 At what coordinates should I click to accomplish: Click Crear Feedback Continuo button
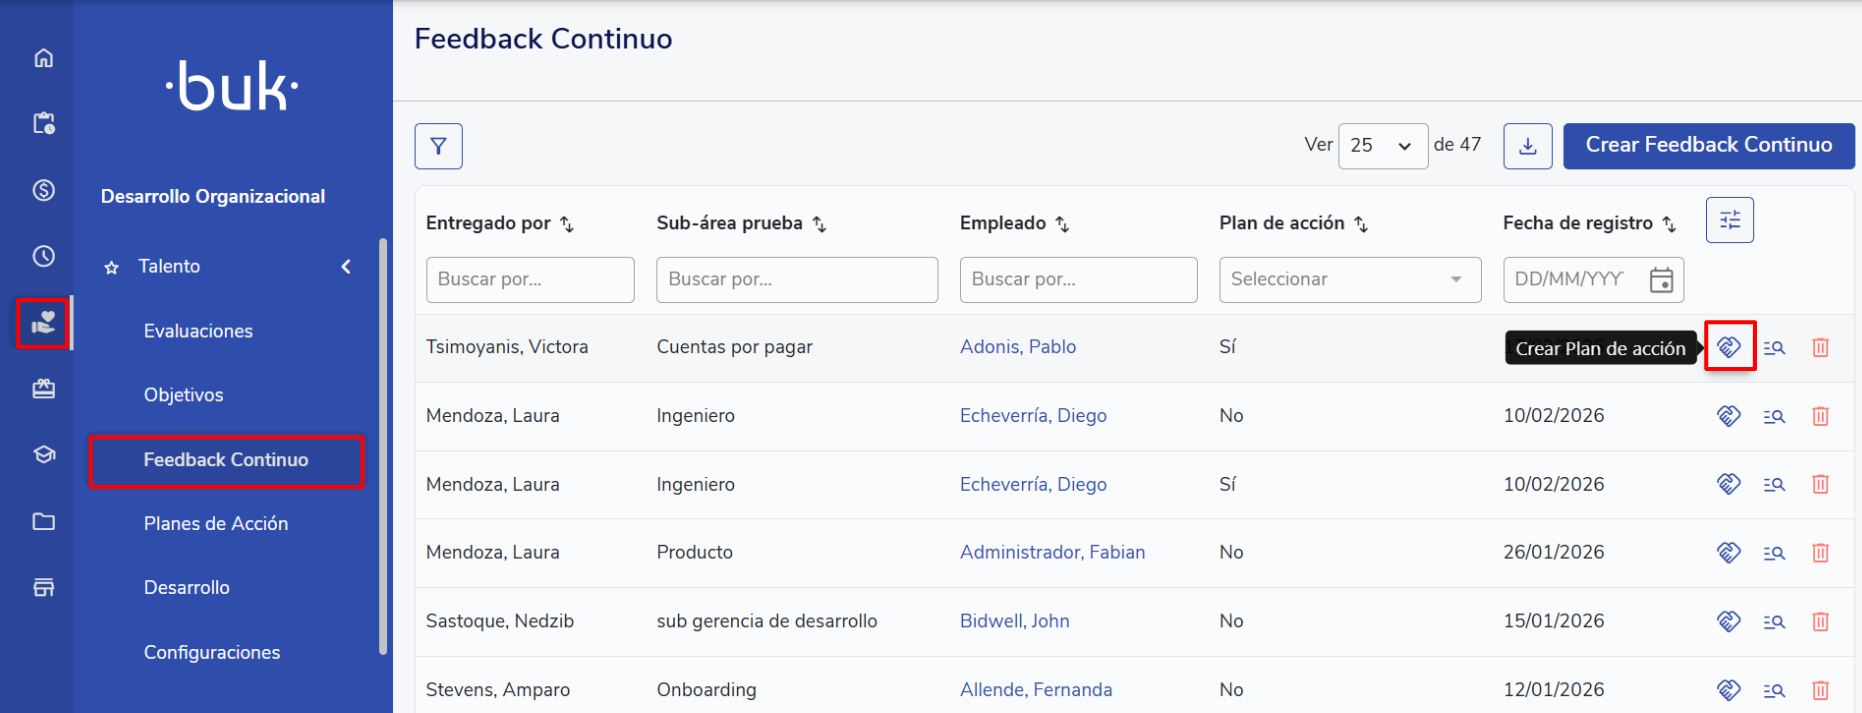[x=1708, y=146]
